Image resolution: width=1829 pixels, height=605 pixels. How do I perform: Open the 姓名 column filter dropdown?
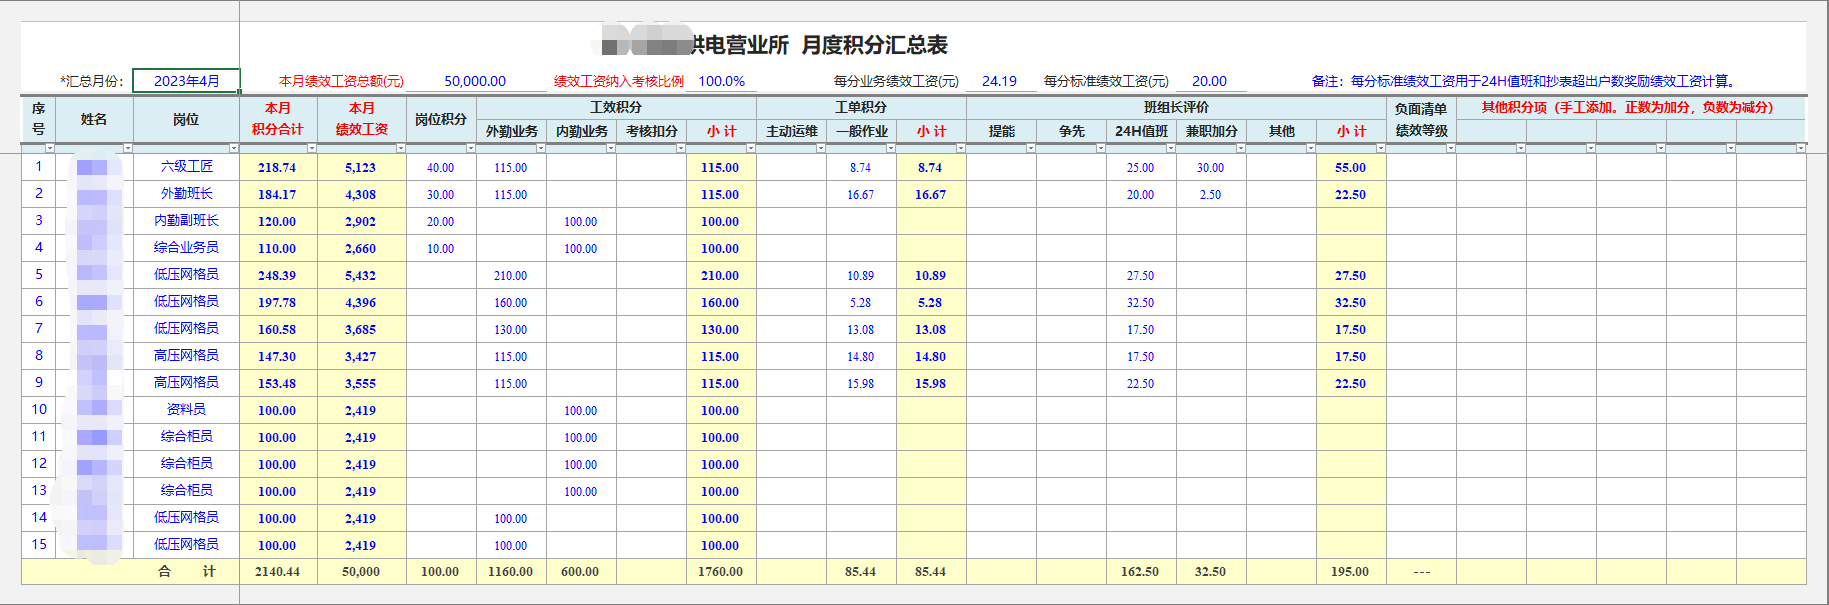pyautogui.click(x=127, y=148)
